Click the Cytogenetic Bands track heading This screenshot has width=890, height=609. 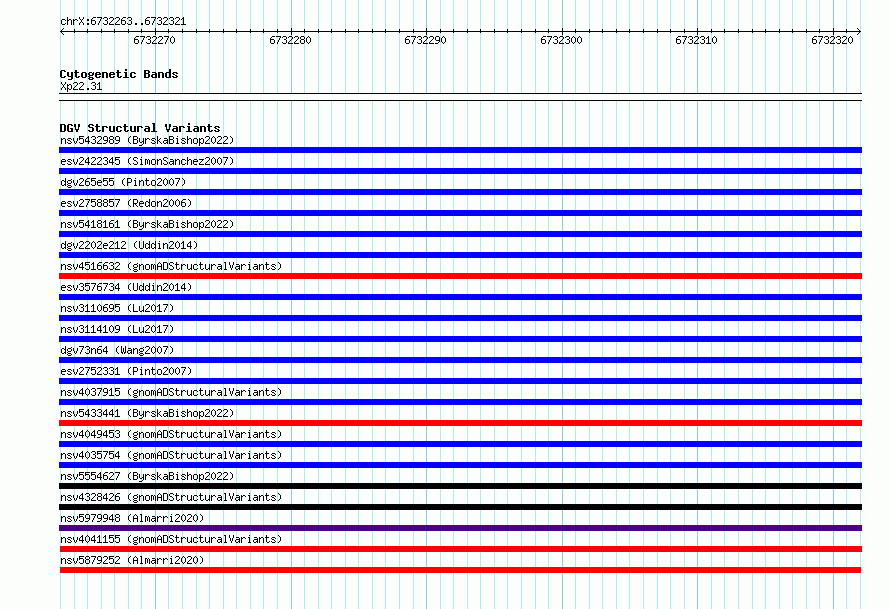(119, 74)
